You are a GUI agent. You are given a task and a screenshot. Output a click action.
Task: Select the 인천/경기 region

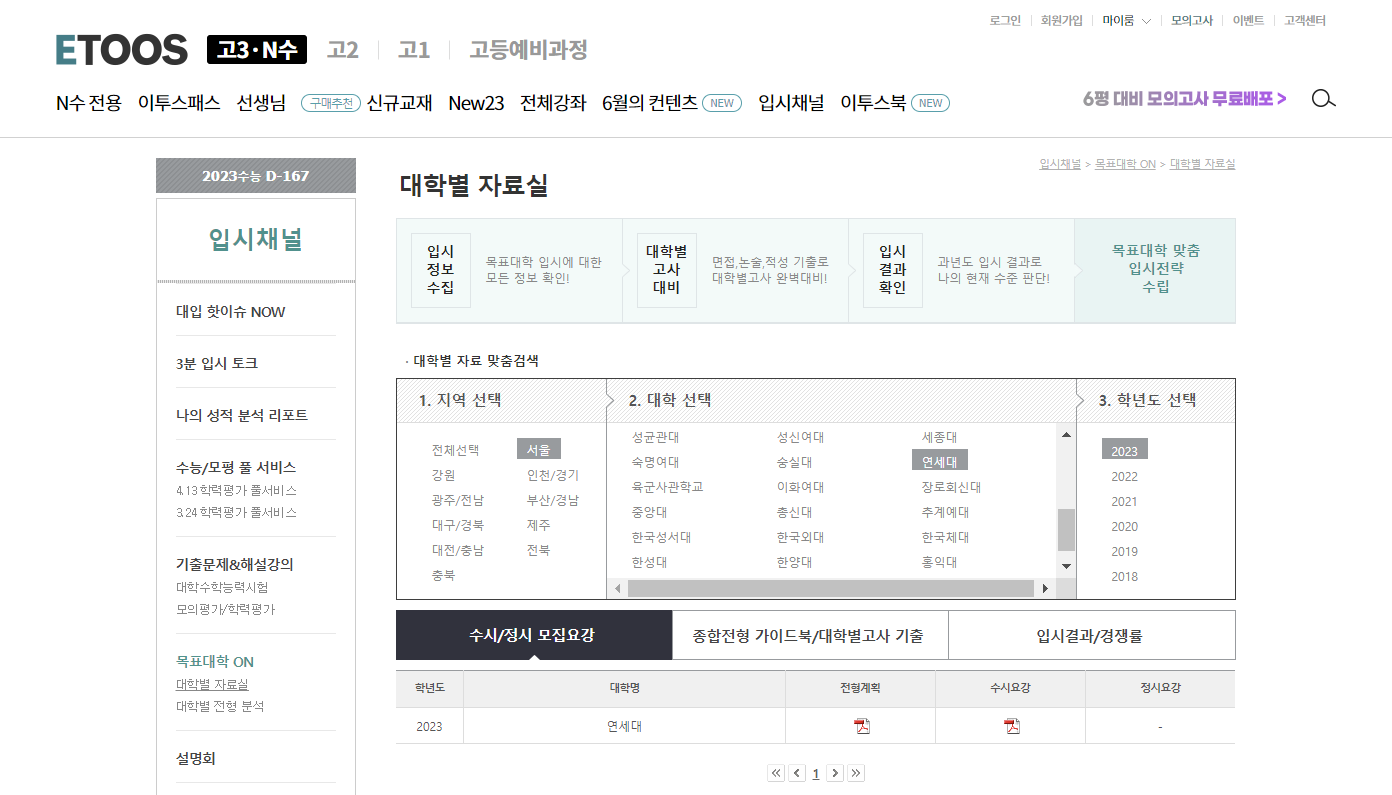[553, 475]
